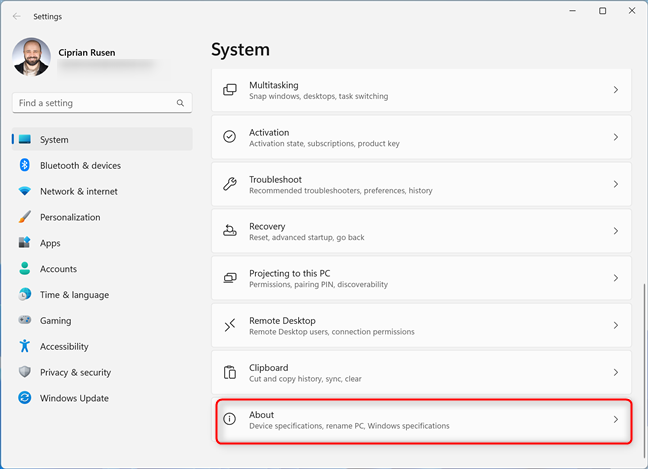This screenshot has height=469, width=648.
Task: Click the Network & internet wifi icon
Action: (x=25, y=191)
